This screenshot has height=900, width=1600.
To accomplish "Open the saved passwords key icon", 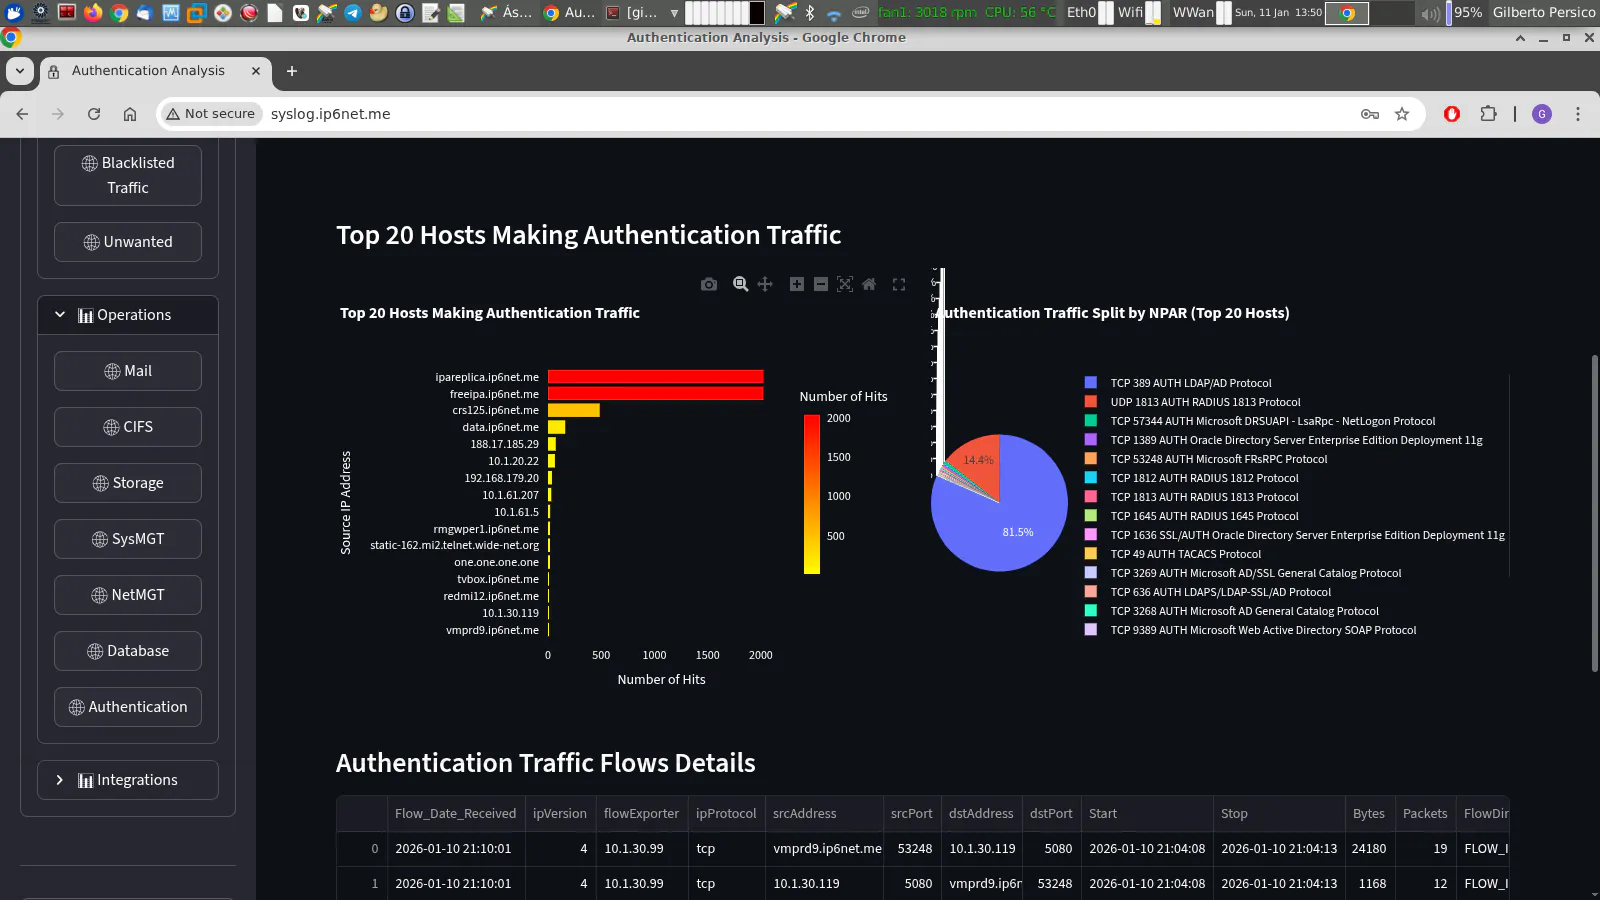I will click(1370, 114).
